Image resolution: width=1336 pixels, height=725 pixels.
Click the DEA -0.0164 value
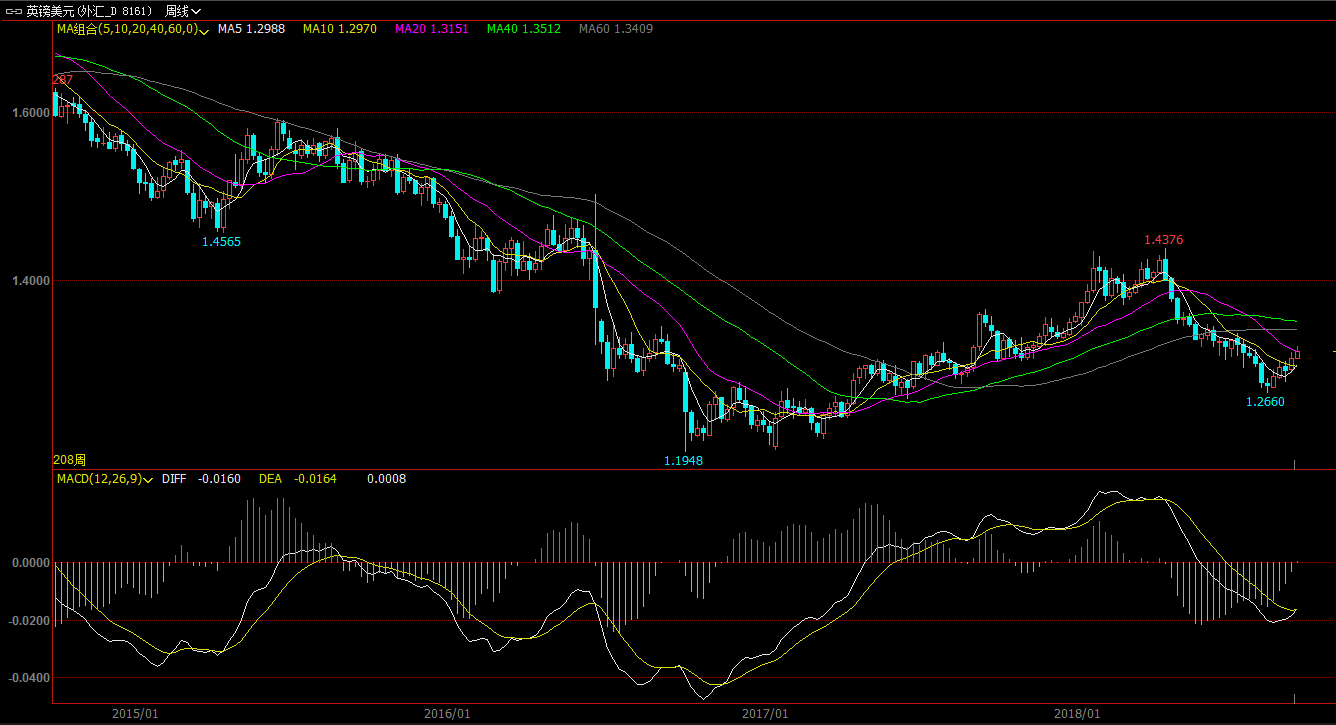tap(298, 479)
